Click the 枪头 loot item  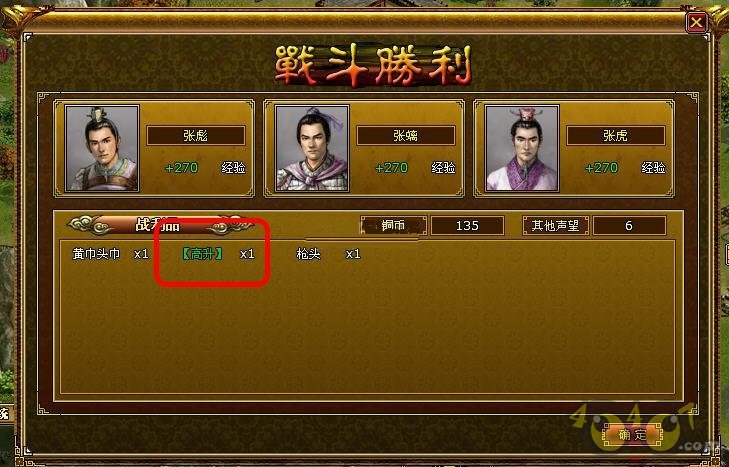point(308,254)
